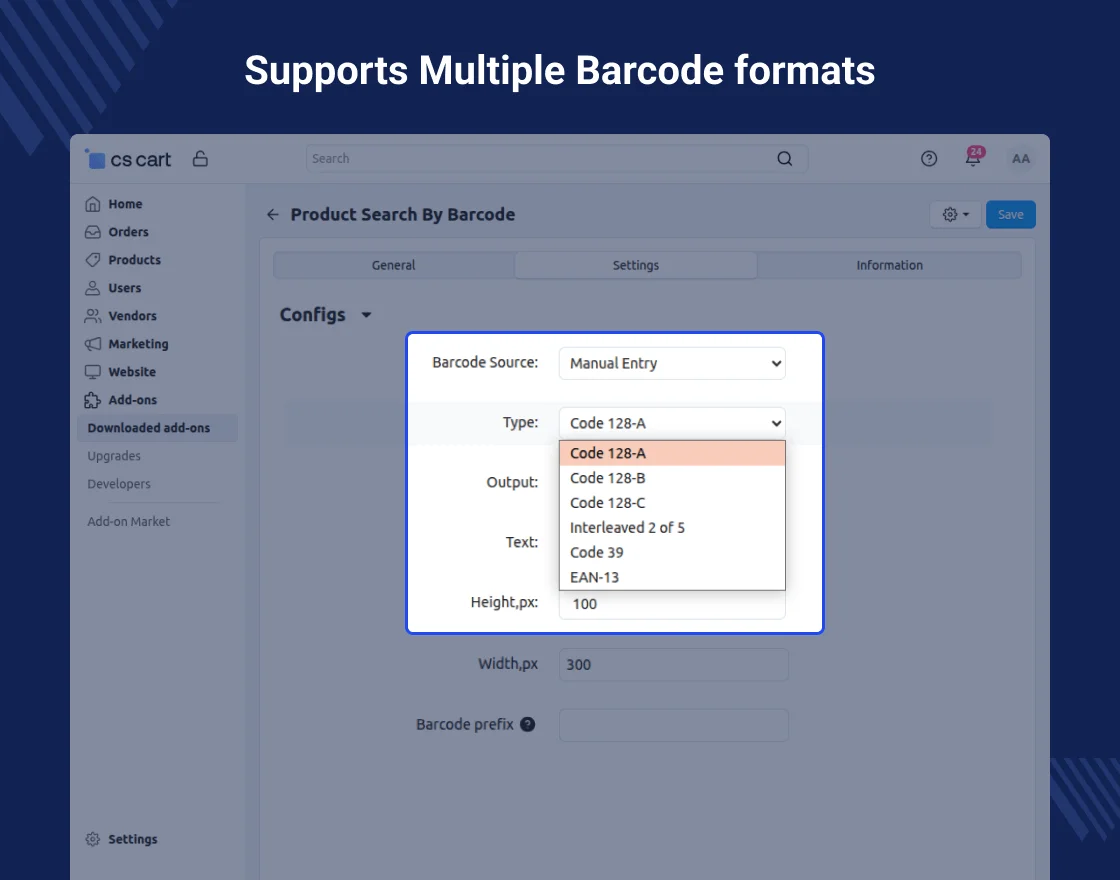Click the Configs section heading
This screenshot has width=1120, height=880.
pos(312,315)
